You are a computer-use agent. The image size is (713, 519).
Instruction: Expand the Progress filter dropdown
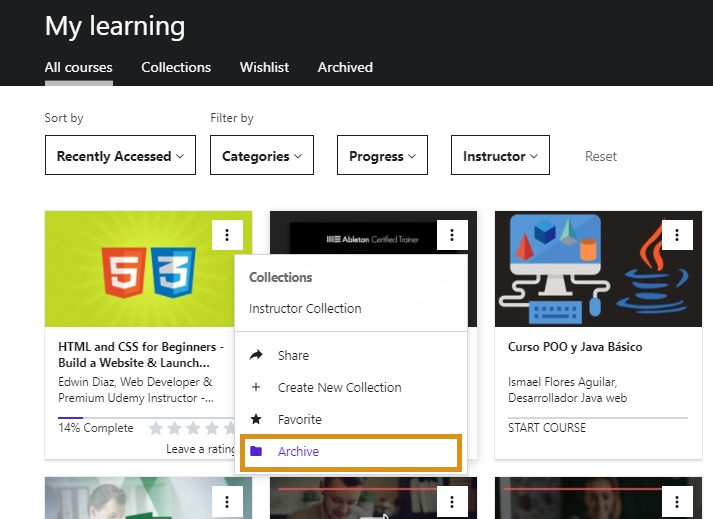point(382,156)
